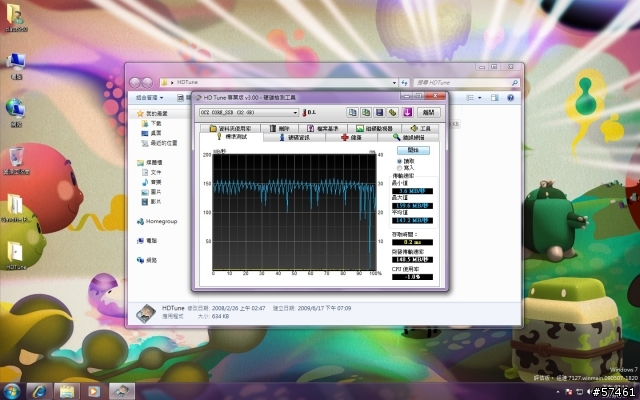Copy screenshot to clipboard in HD Tune toolbar
The width and height of the screenshot is (640, 400).
[x=366, y=112]
